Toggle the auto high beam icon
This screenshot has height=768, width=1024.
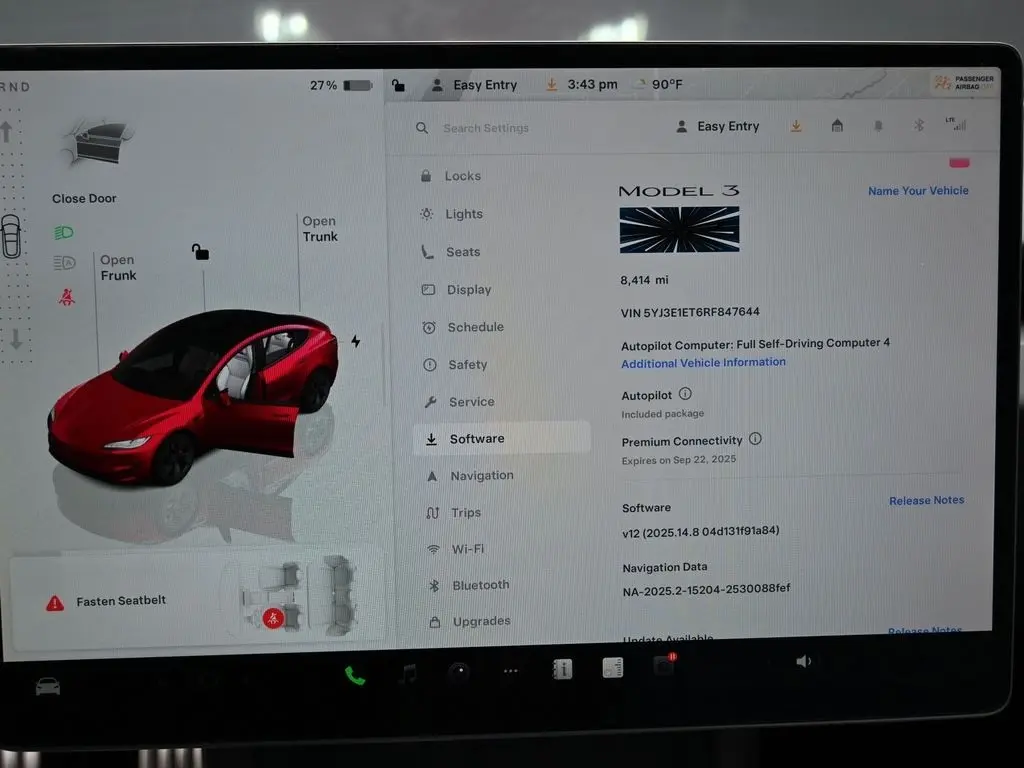(x=64, y=263)
